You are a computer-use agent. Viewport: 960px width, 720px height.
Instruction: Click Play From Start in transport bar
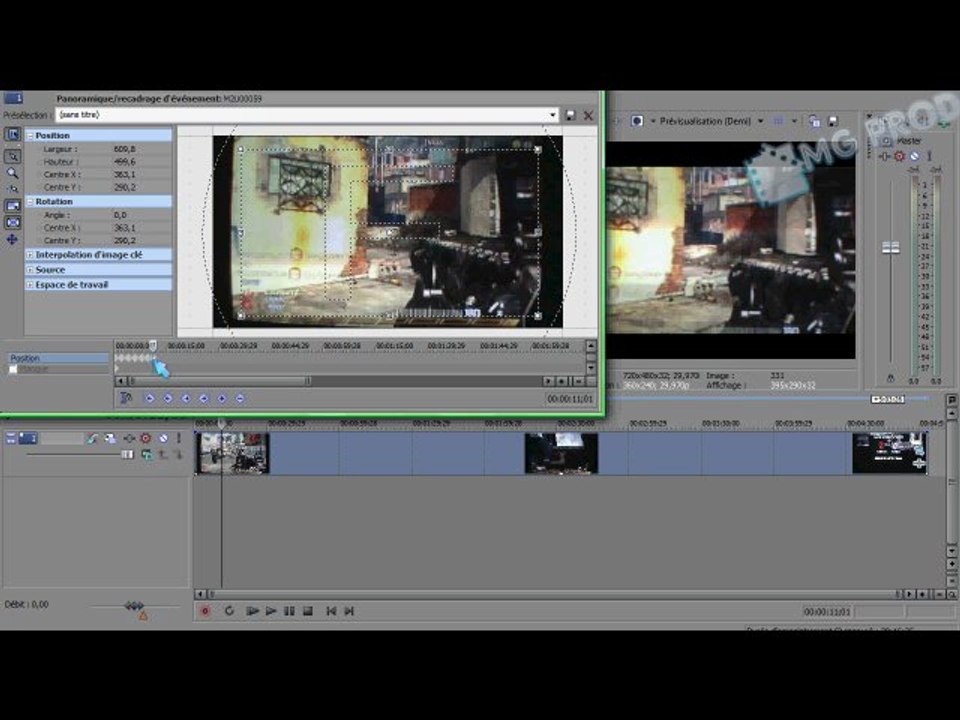[x=252, y=611]
